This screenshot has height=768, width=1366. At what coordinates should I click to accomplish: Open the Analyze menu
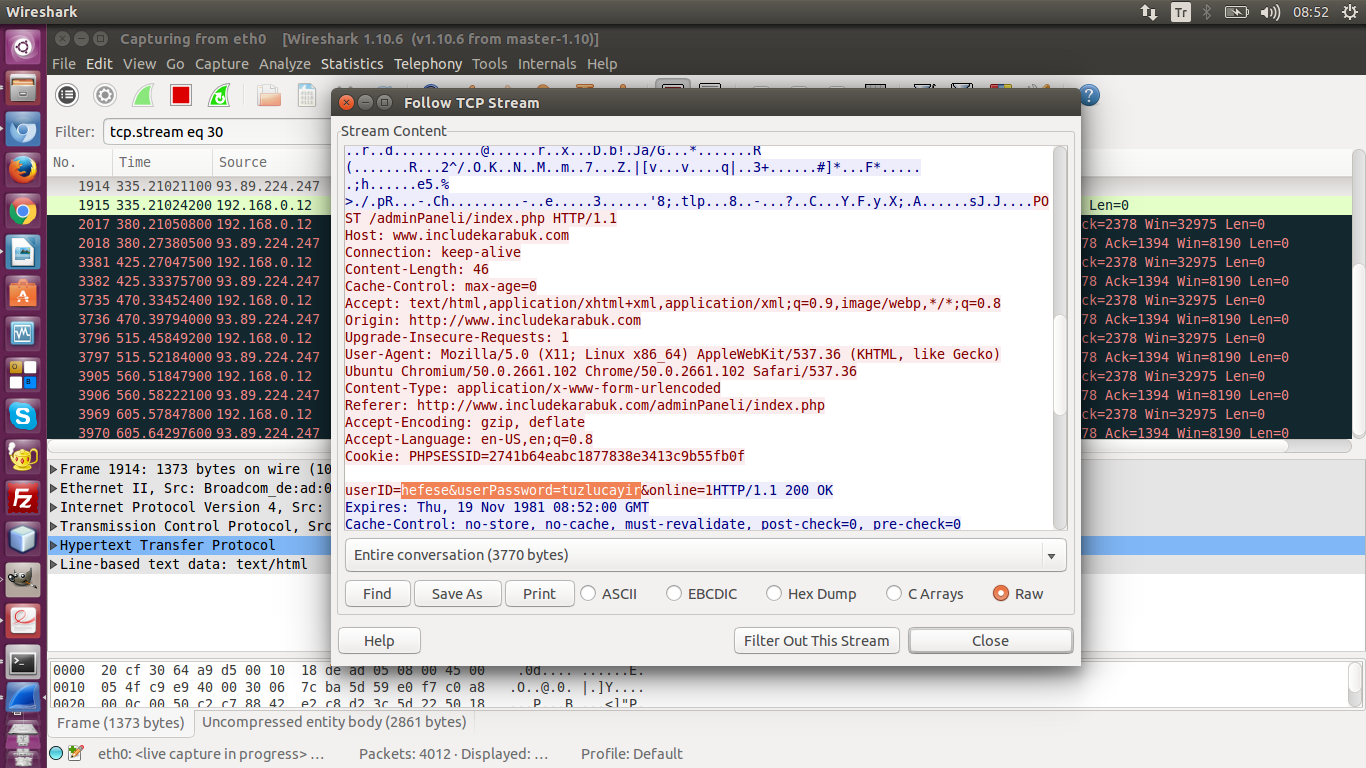click(x=285, y=63)
